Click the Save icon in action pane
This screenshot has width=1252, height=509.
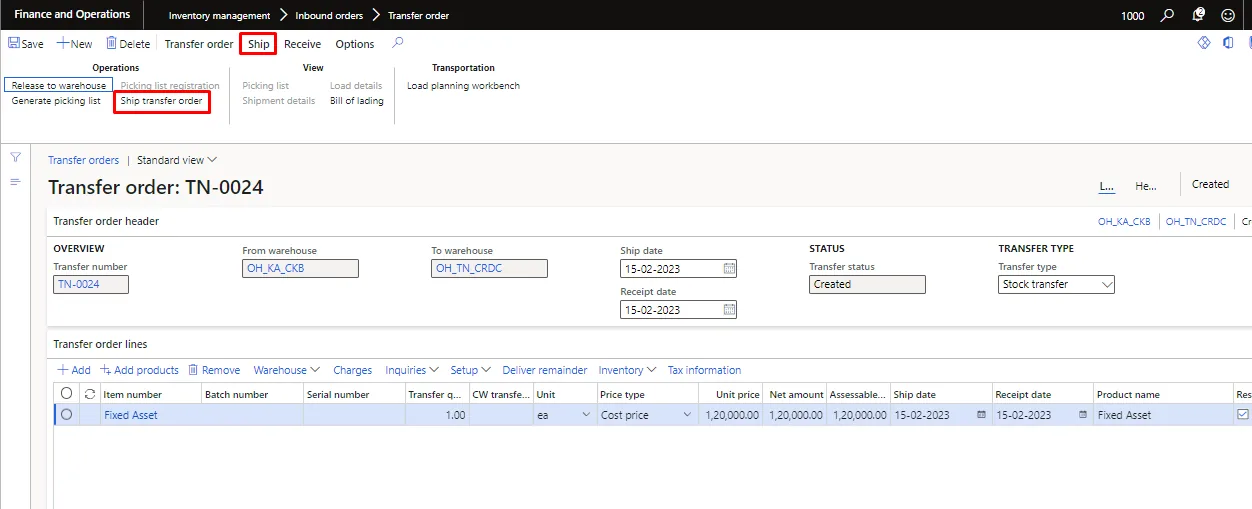[x=14, y=44]
